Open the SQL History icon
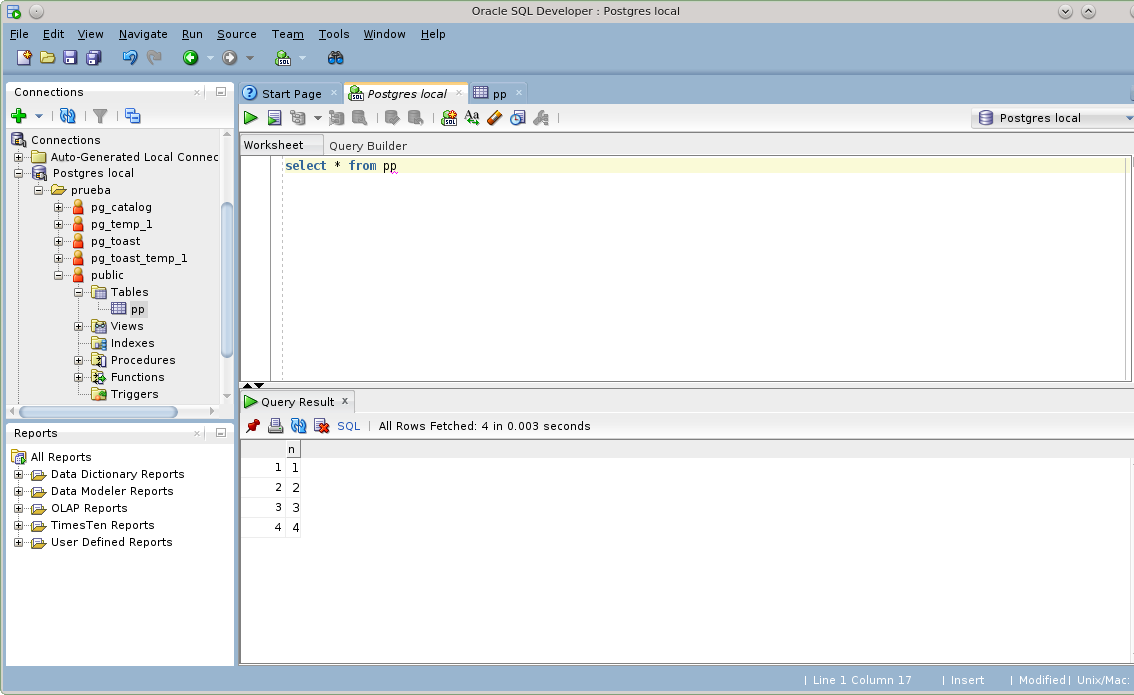This screenshot has height=695, width=1134. click(518, 118)
